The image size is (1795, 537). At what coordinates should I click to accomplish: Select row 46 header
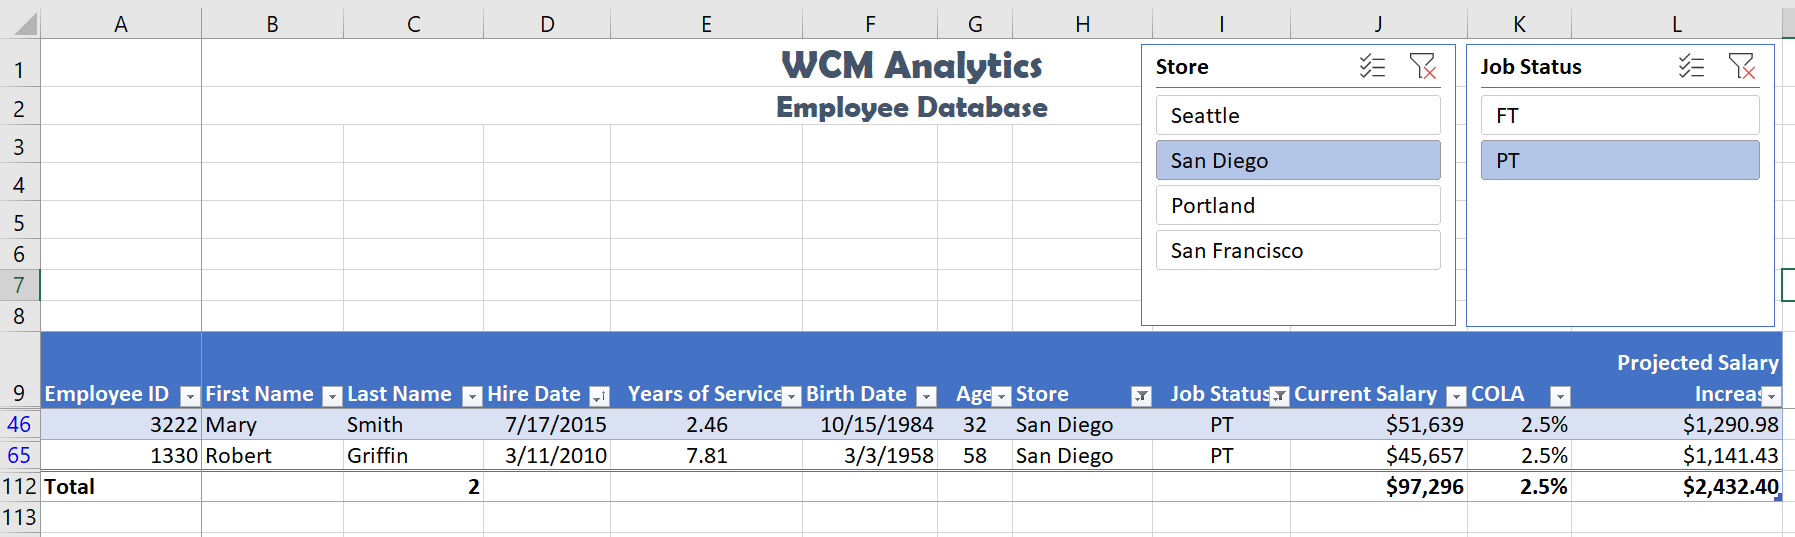19,424
